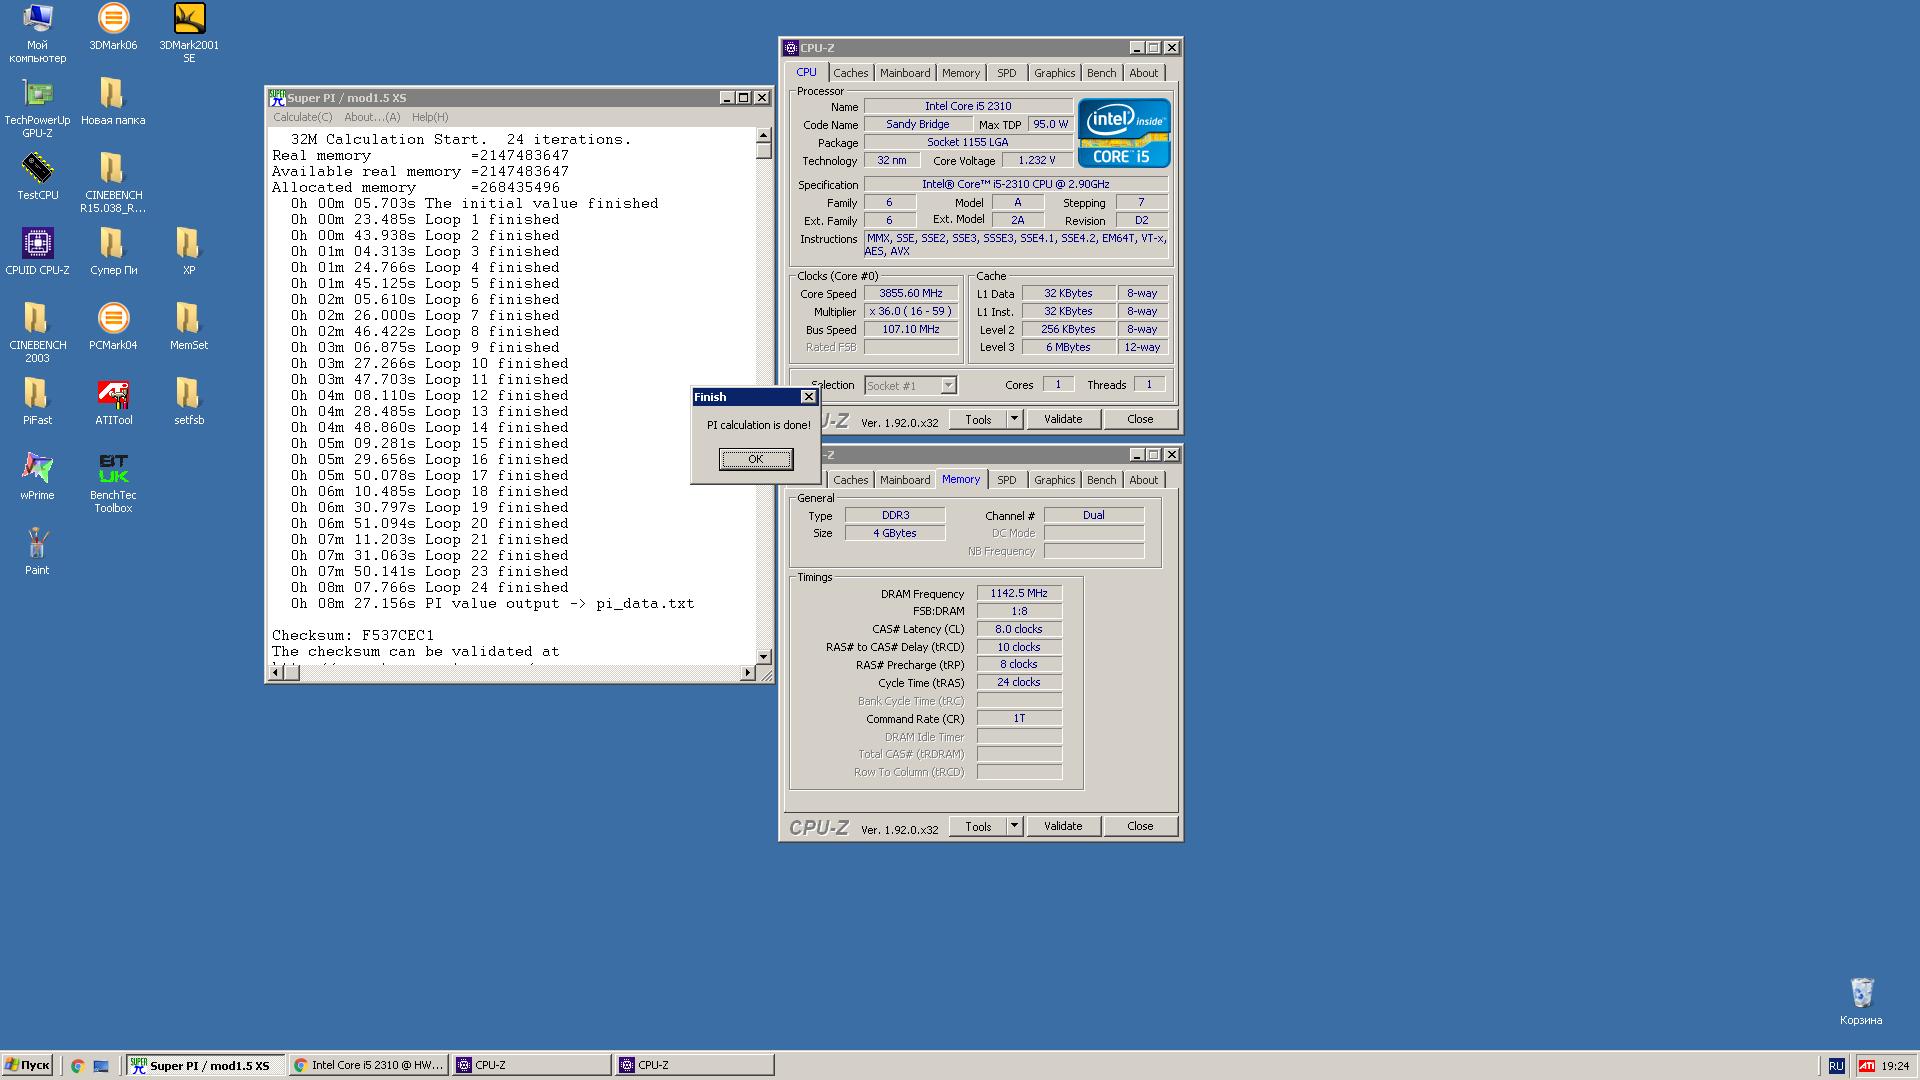This screenshot has width=1920, height=1080.
Task: Click Super PI horizontal scroll right arrow
Action: pyautogui.click(x=747, y=673)
